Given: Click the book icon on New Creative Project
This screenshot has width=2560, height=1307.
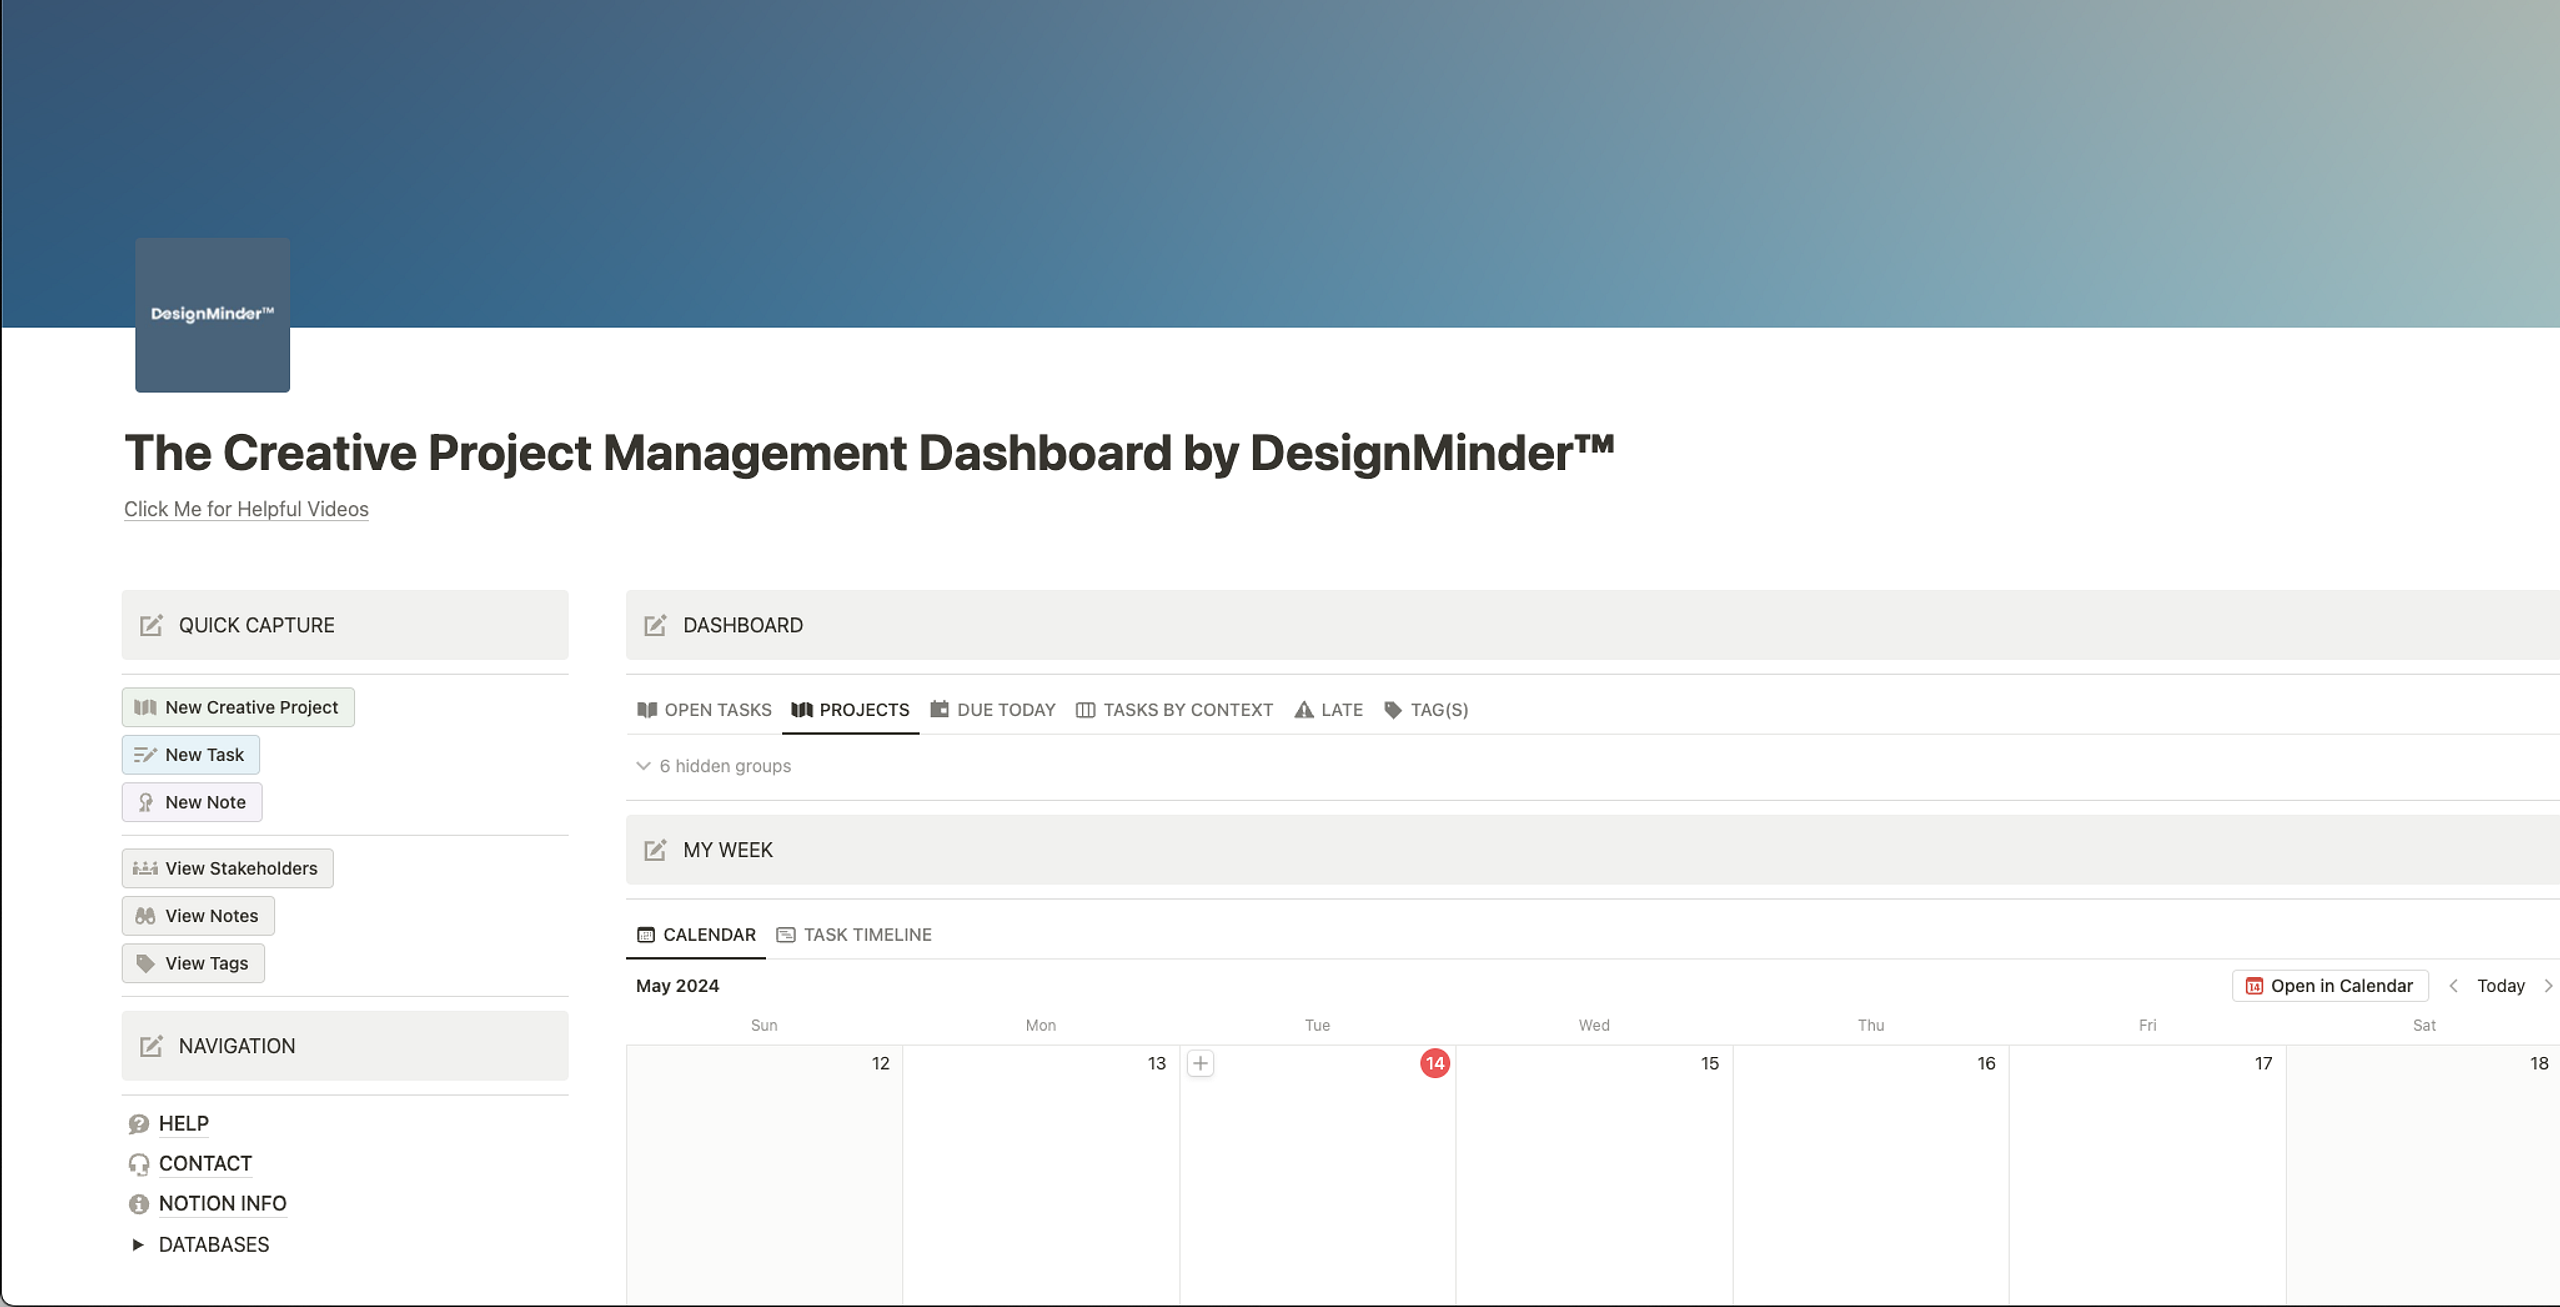Looking at the screenshot, I should (146, 707).
